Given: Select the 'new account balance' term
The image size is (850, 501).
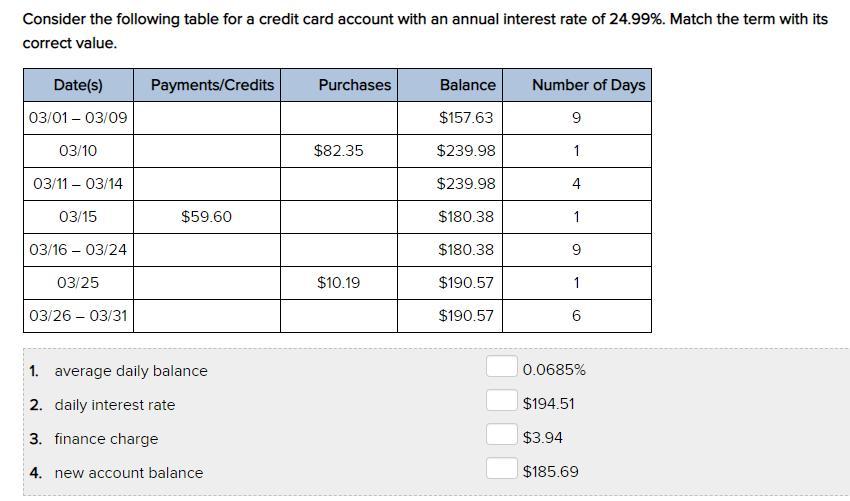Looking at the screenshot, I should pos(128,473).
